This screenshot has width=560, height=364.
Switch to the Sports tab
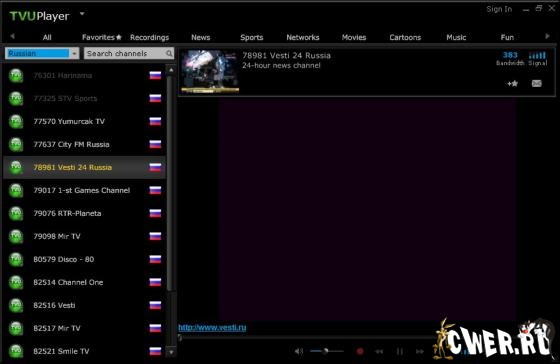point(251,38)
